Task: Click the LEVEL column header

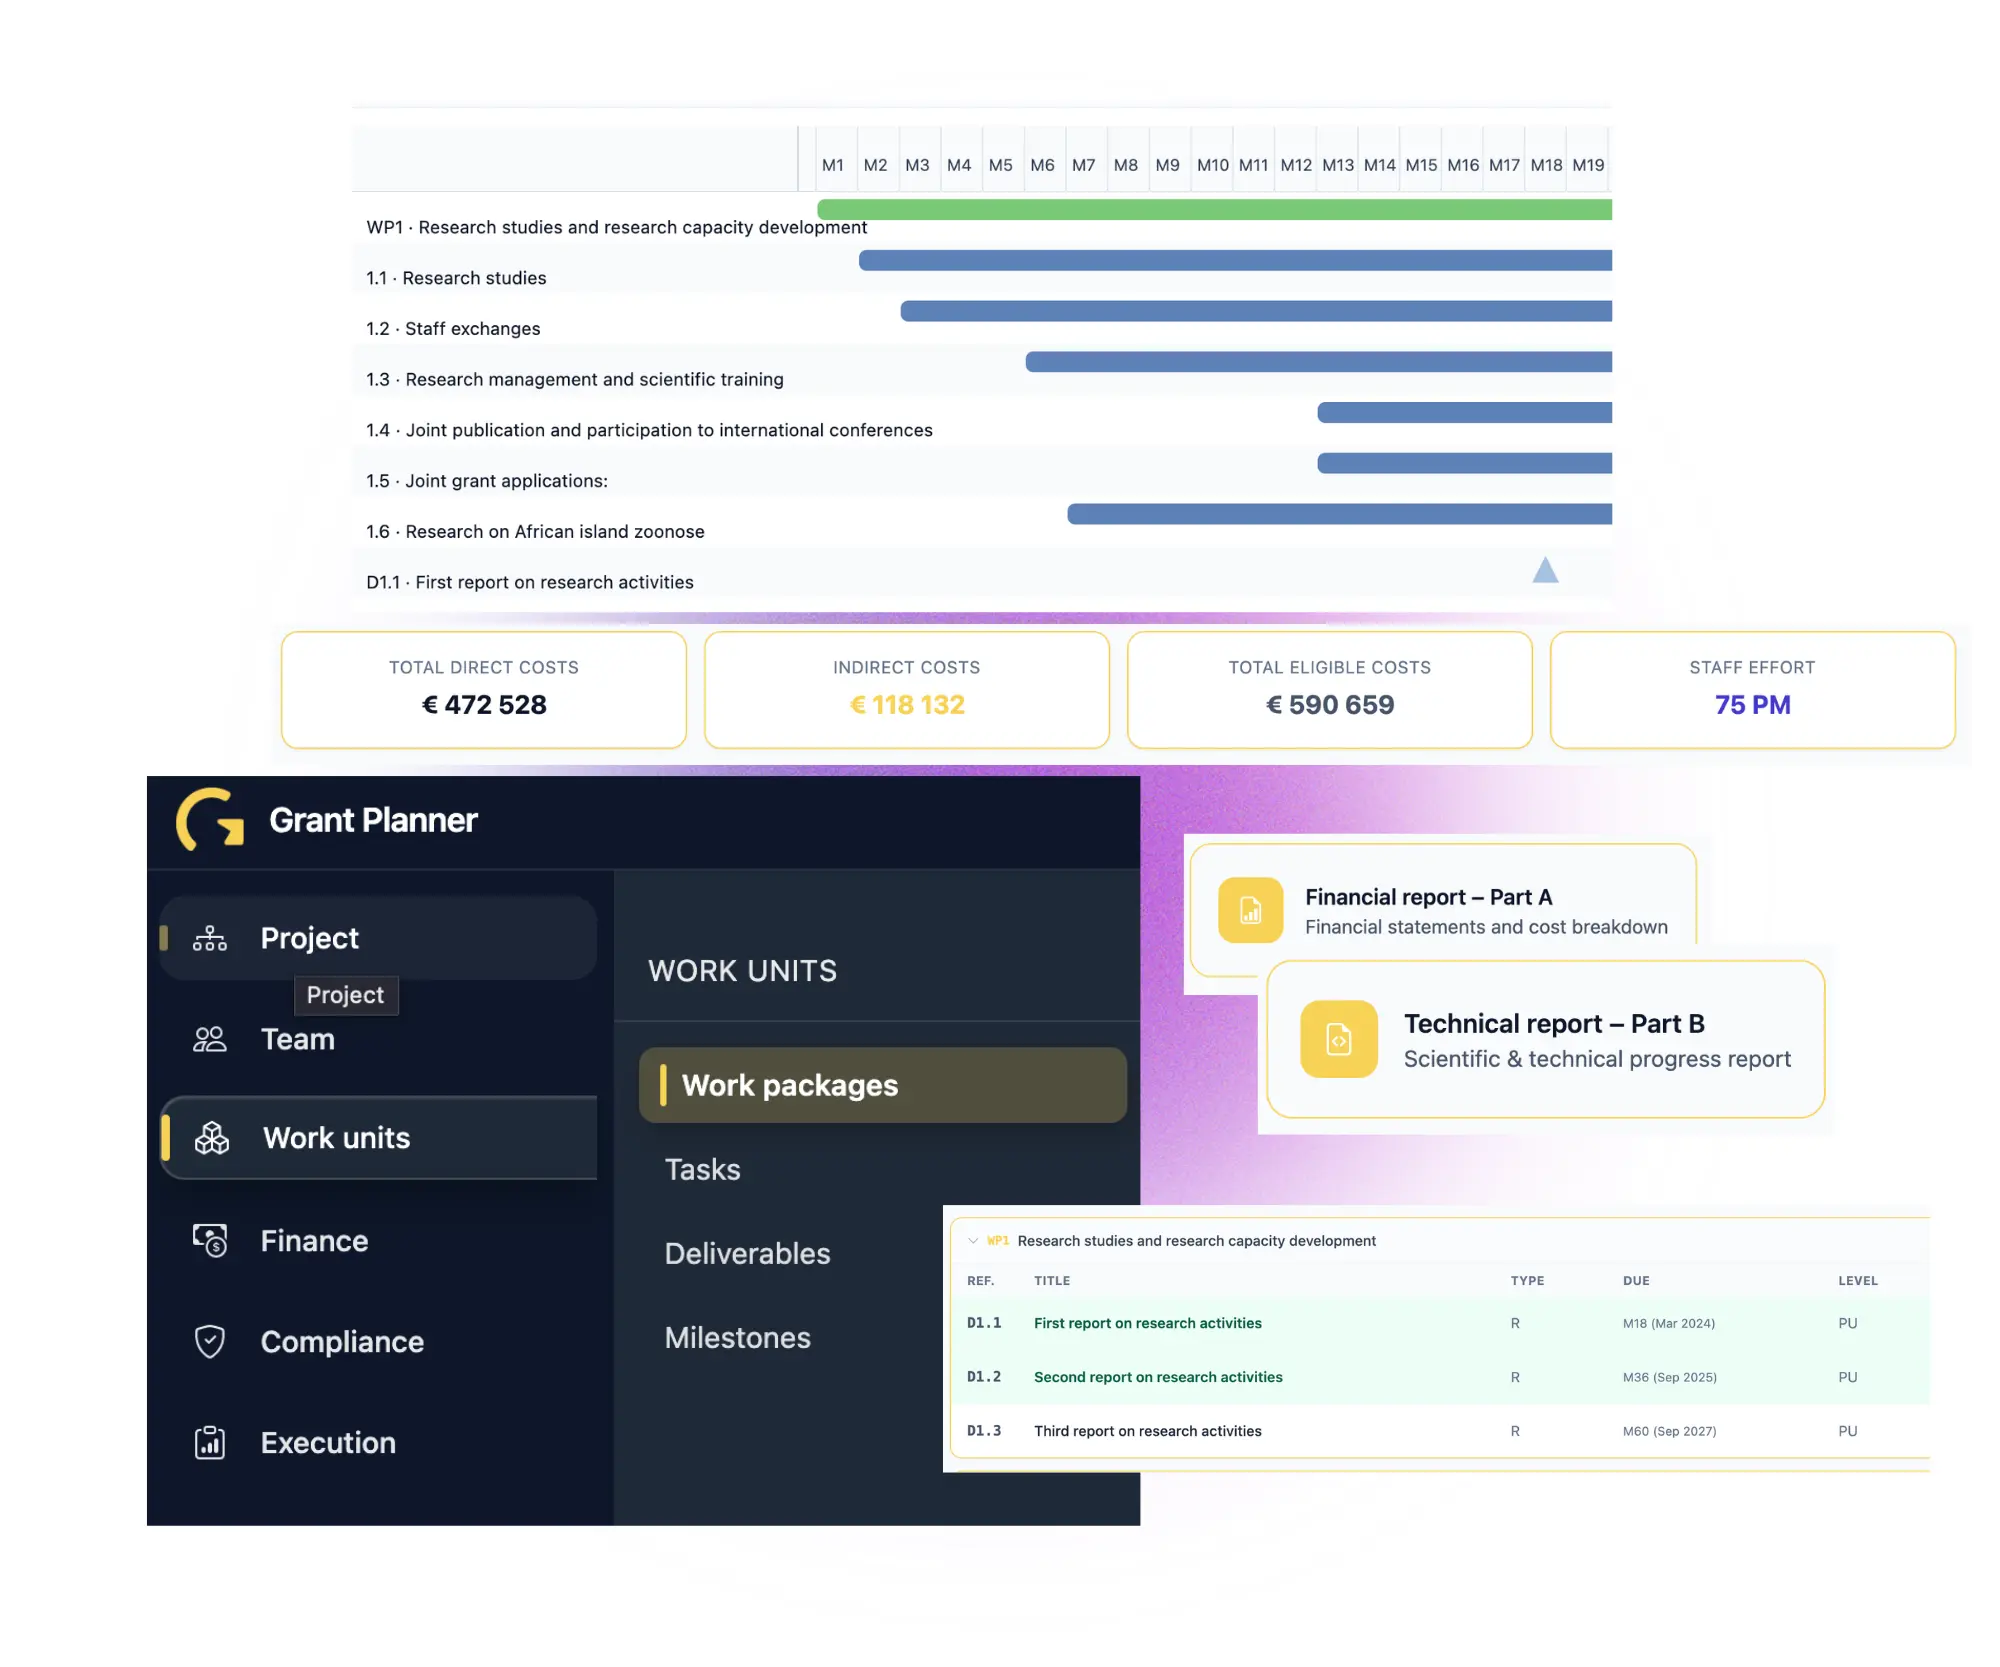Action: click(x=1858, y=1281)
